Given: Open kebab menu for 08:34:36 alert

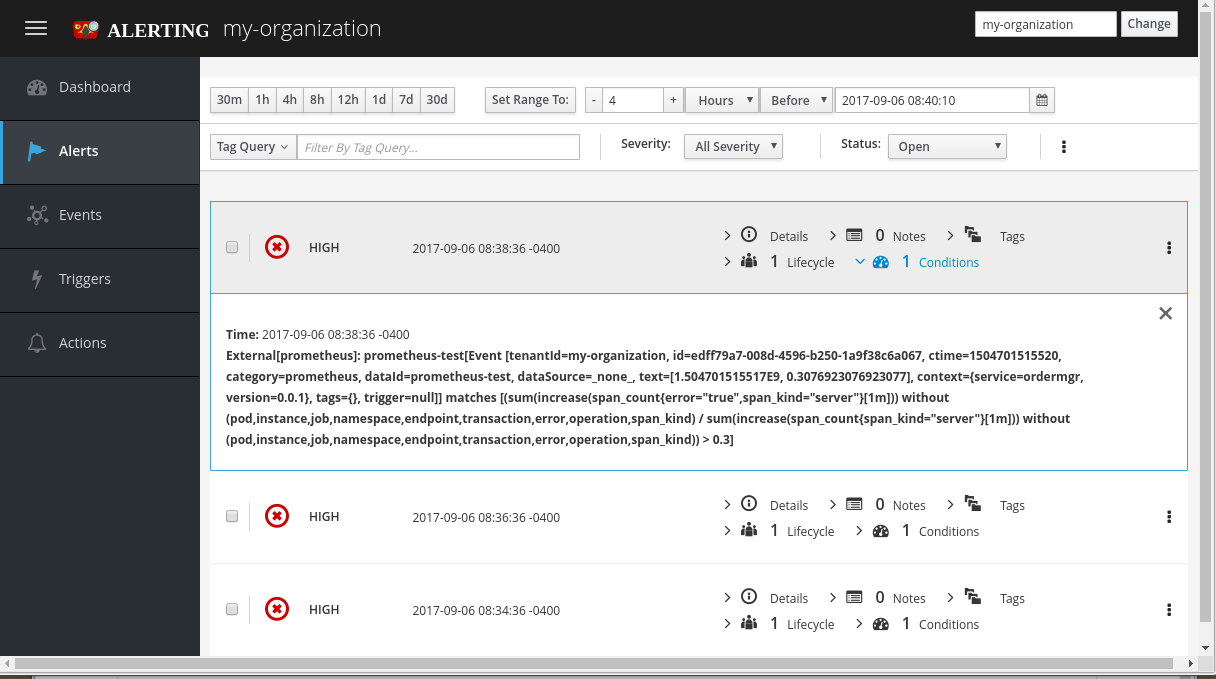Looking at the screenshot, I should click(x=1169, y=610).
